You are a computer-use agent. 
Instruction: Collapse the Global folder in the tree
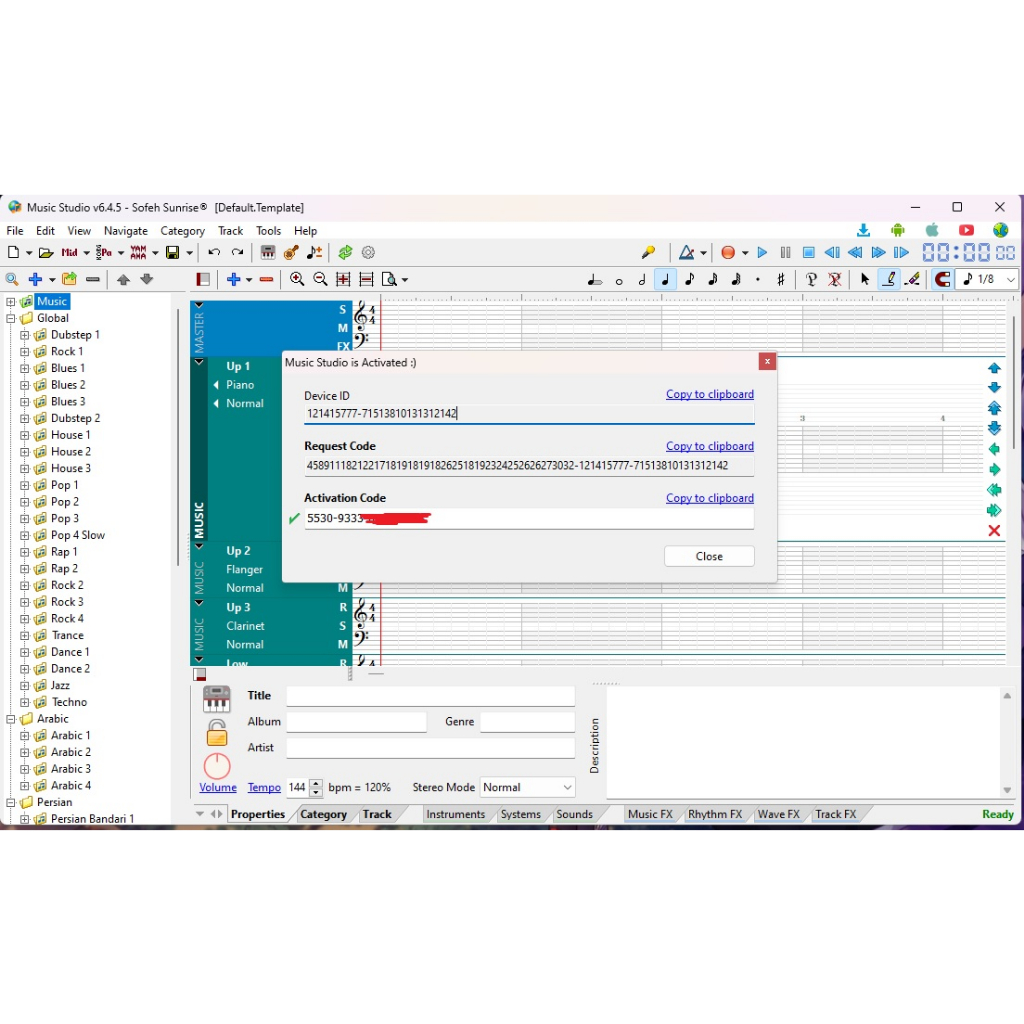pos(10,319)
